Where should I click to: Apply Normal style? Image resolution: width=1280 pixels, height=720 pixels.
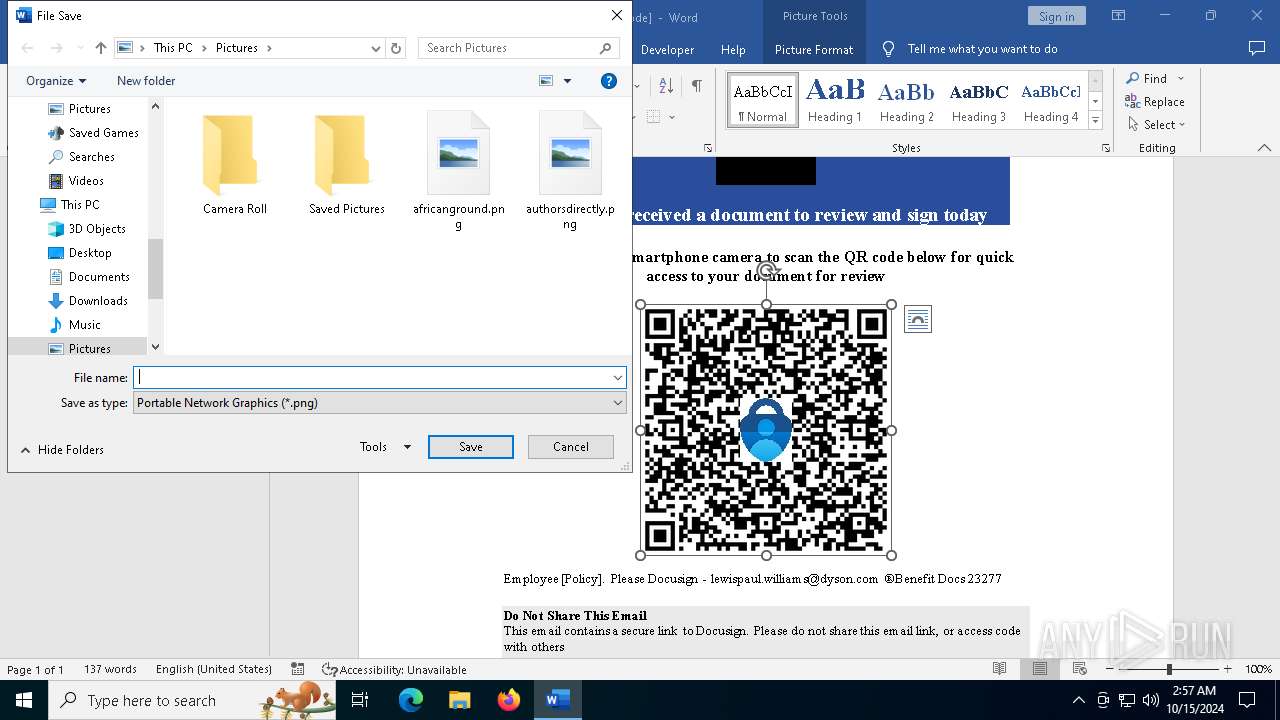[x=763, y=100]
